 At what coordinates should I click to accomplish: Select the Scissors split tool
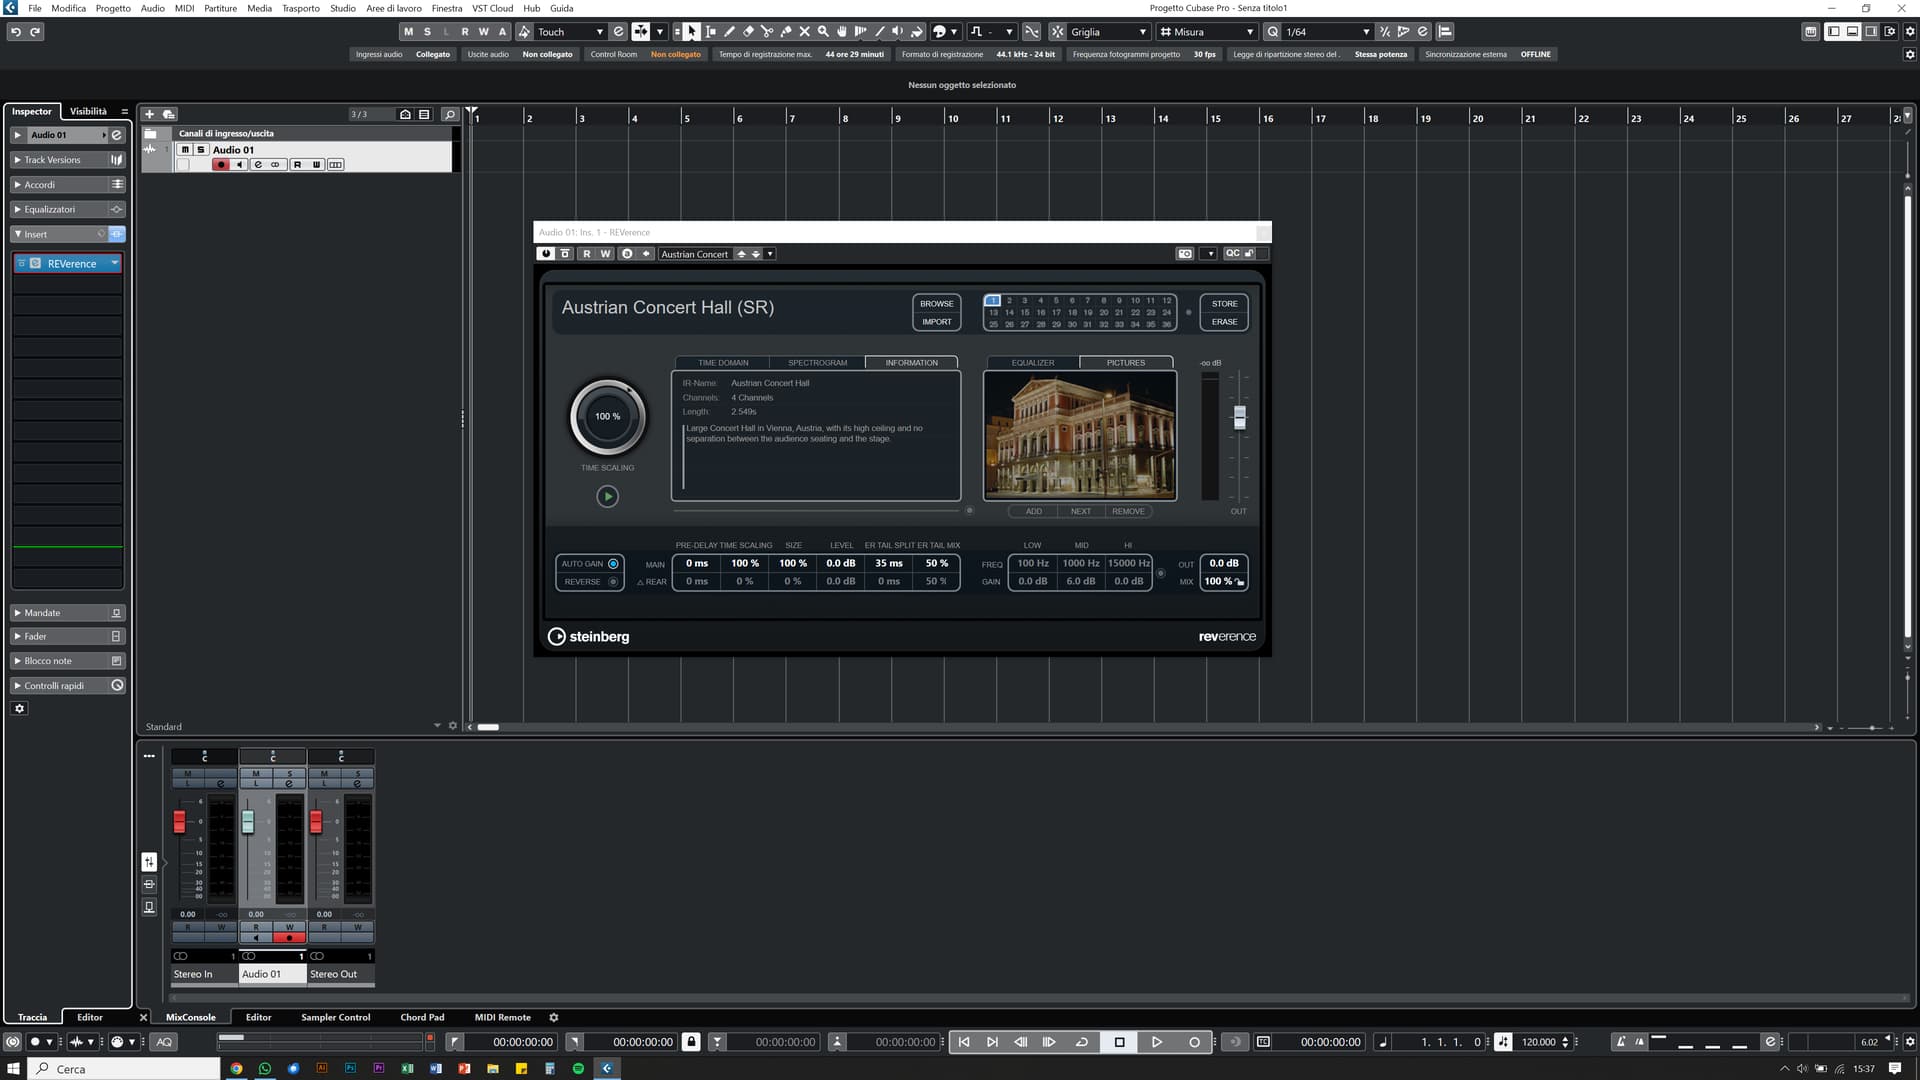(767, 32)
